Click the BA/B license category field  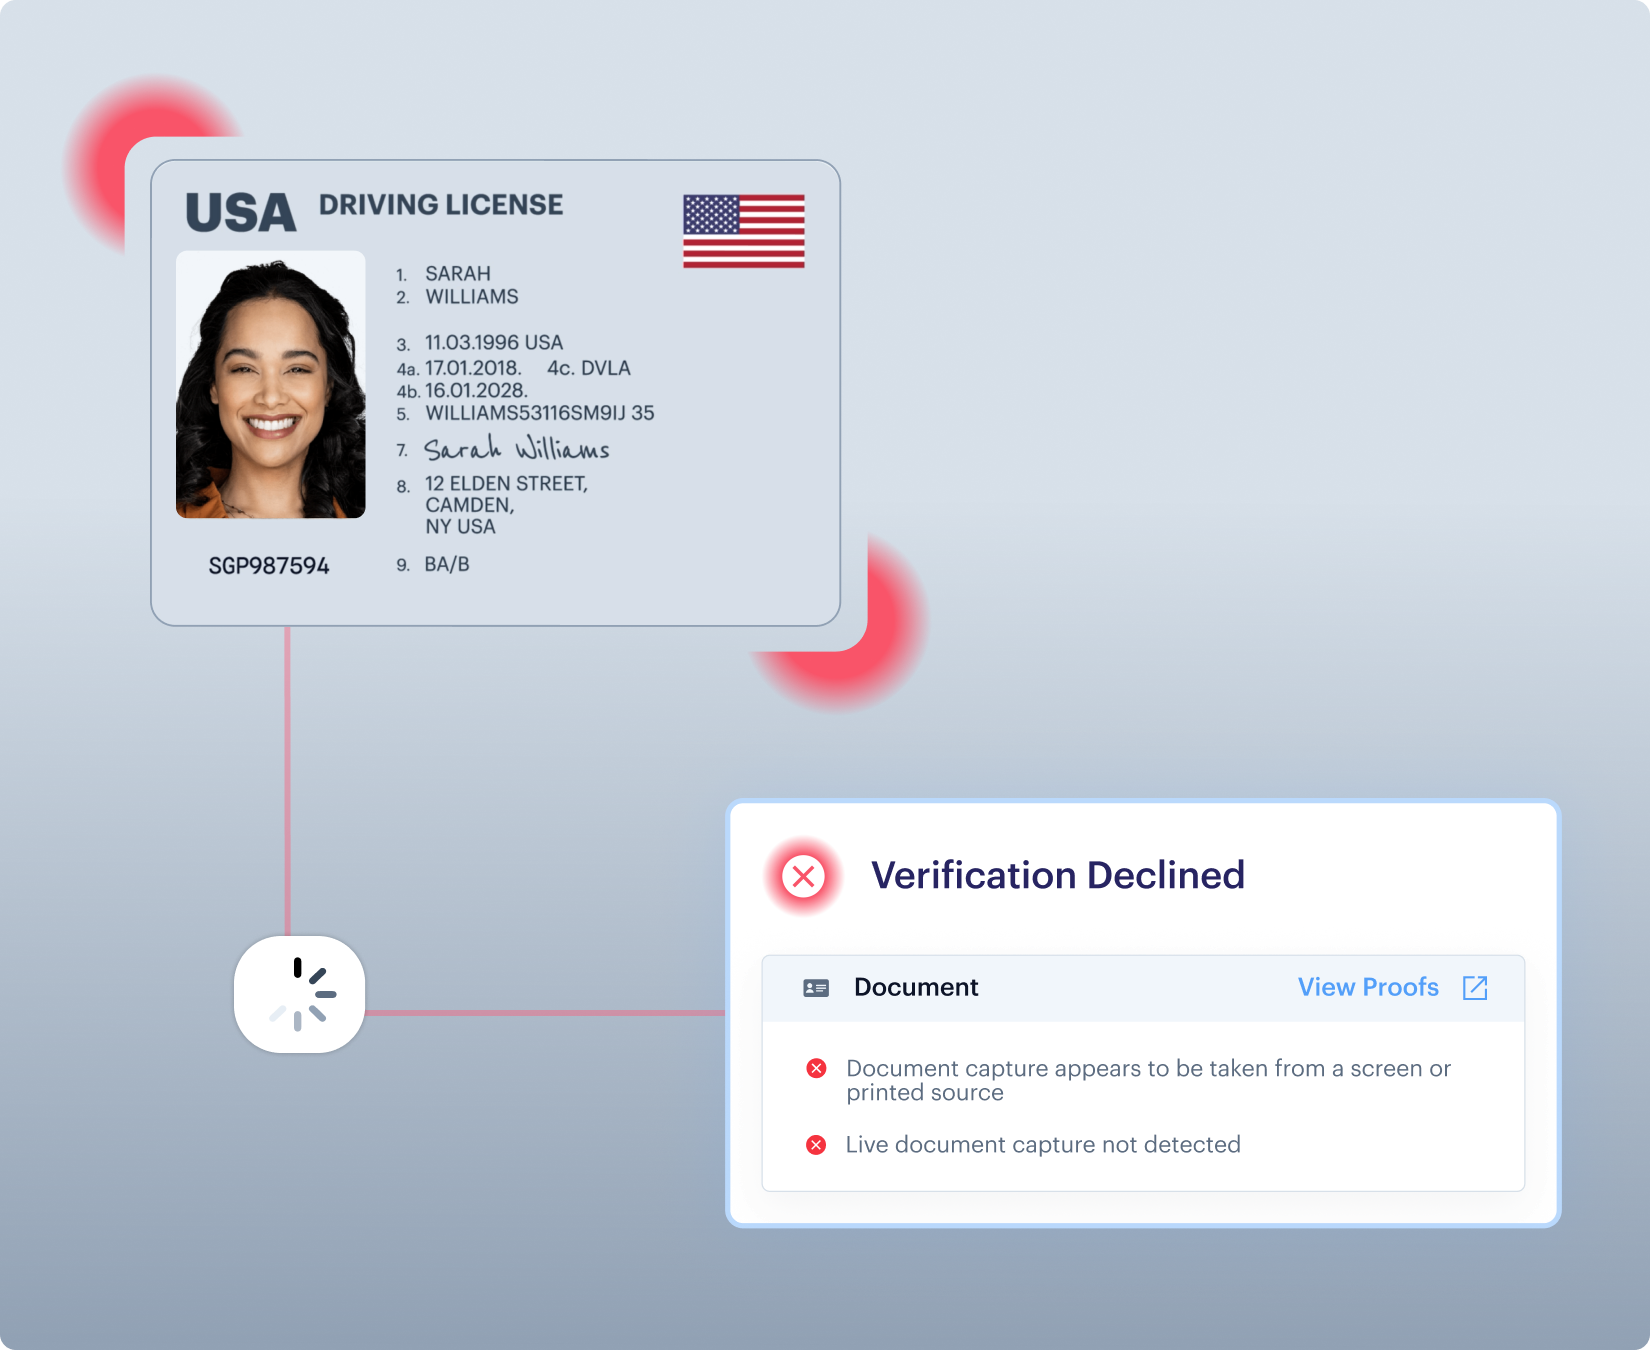(447, 565)
